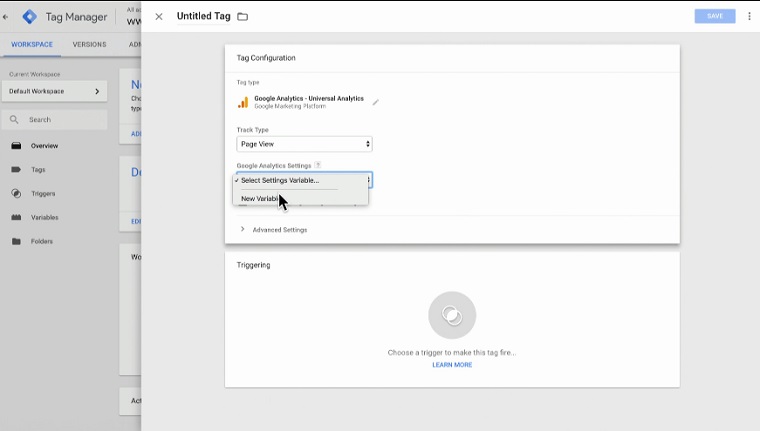
Task: Click the Tag Manager logo icon
Action: 30,17
